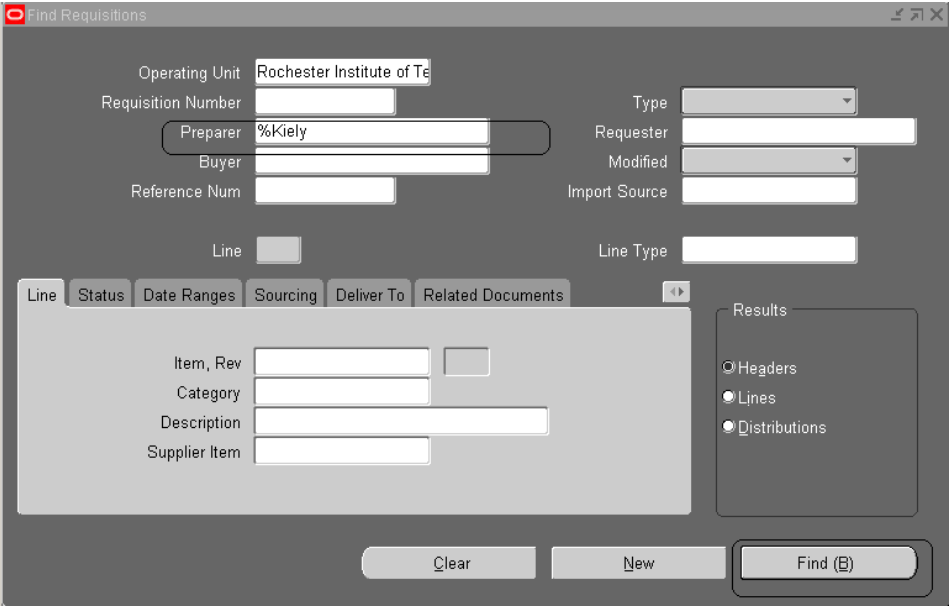Select the Lines results radio button
The height and width of the screenshot is (609, 951).
(x=730, y=398)
